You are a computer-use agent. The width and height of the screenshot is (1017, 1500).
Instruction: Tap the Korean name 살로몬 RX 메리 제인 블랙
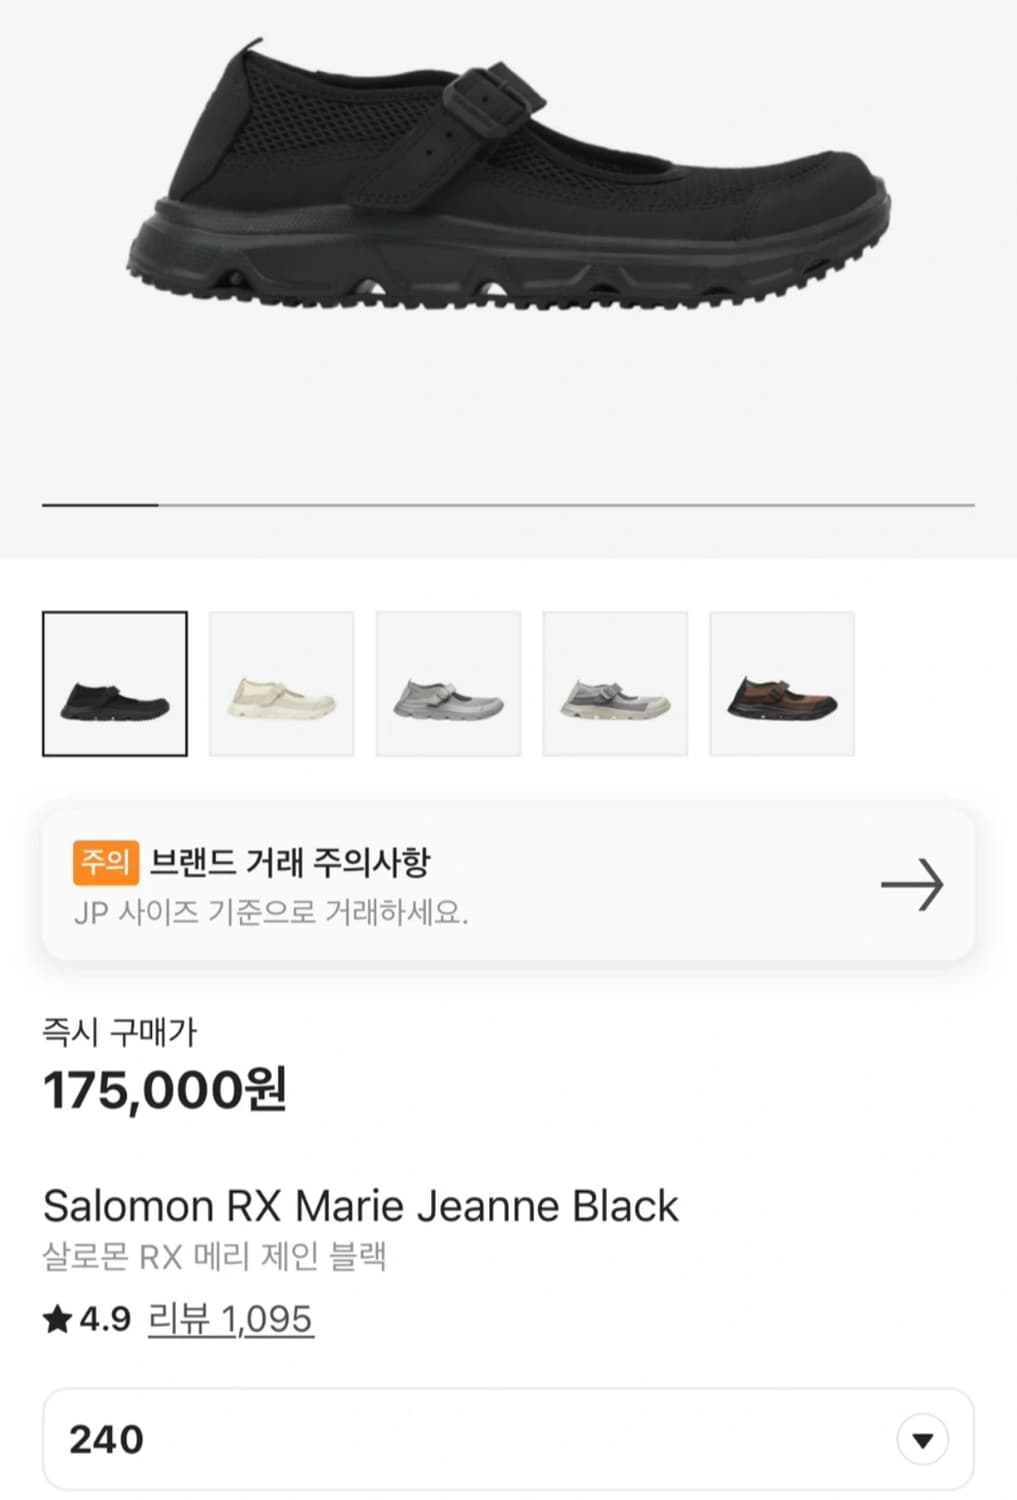[x=214, y=1257]
